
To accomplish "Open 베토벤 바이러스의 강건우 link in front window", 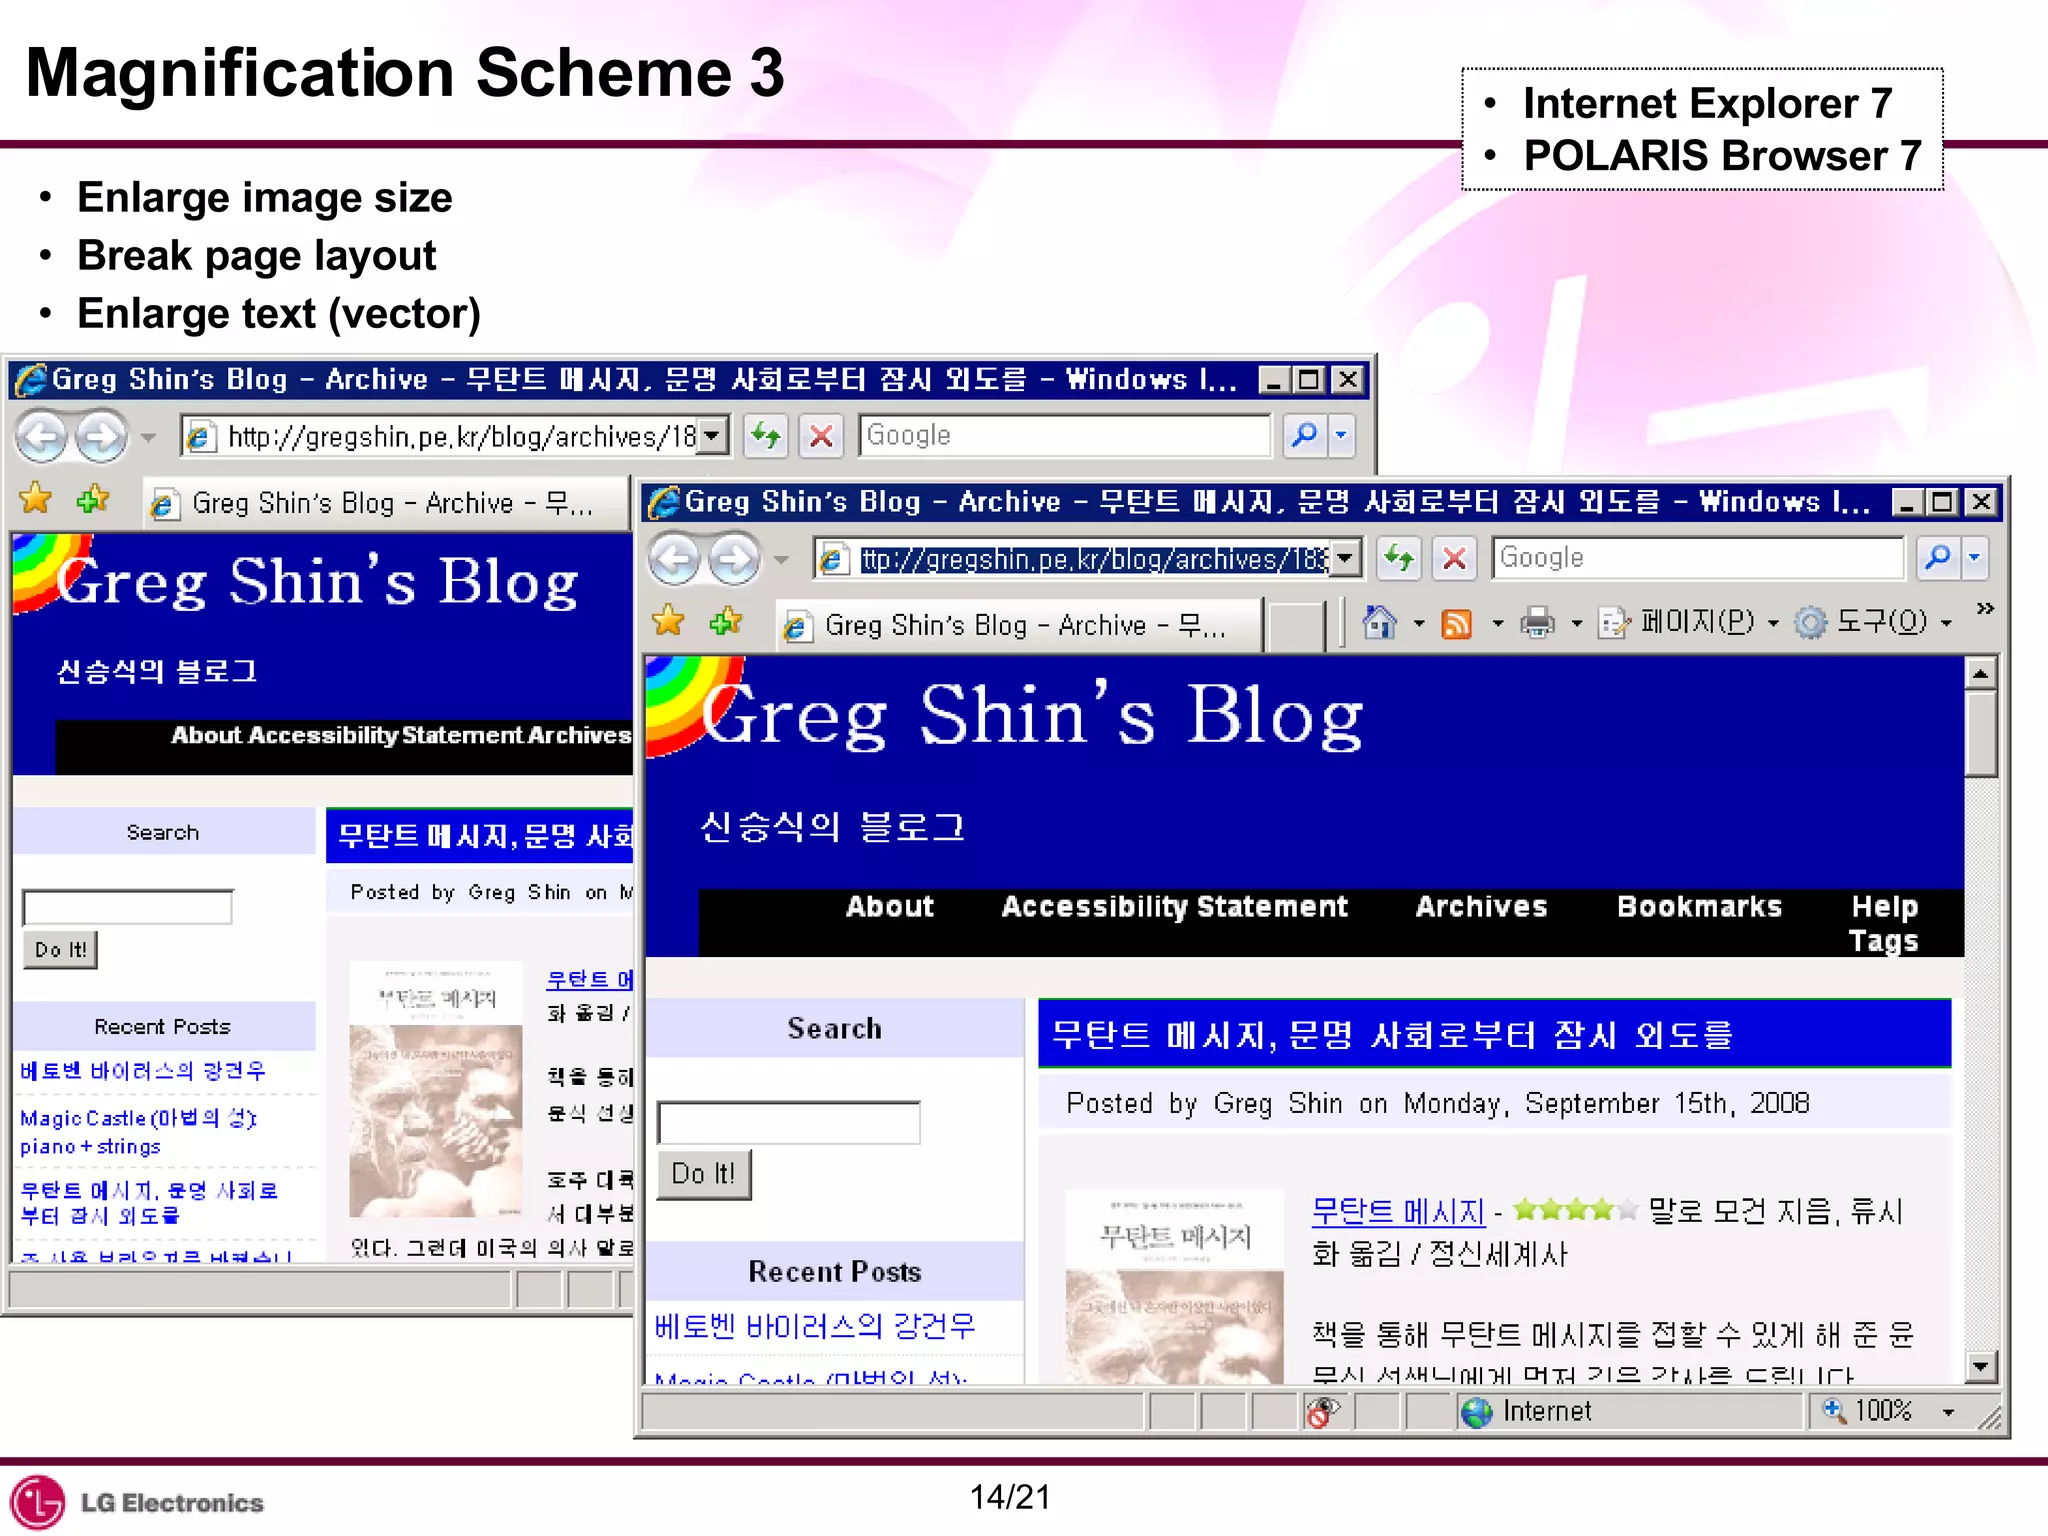I will pyautogui.click(x=815, y=1326).
